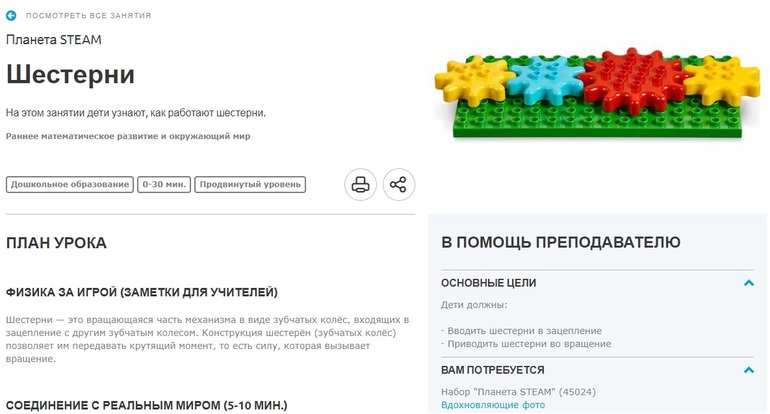The height and width of the screenshot is (414, 770).
Task: Click the Шестерни lesson title
Action: 70,75
